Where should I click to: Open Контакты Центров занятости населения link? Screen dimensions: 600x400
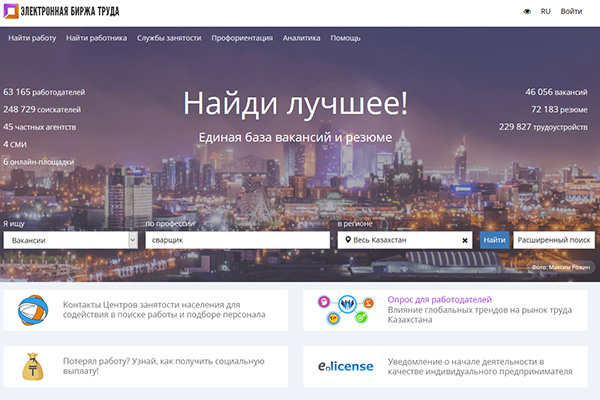tap(164, 310)
